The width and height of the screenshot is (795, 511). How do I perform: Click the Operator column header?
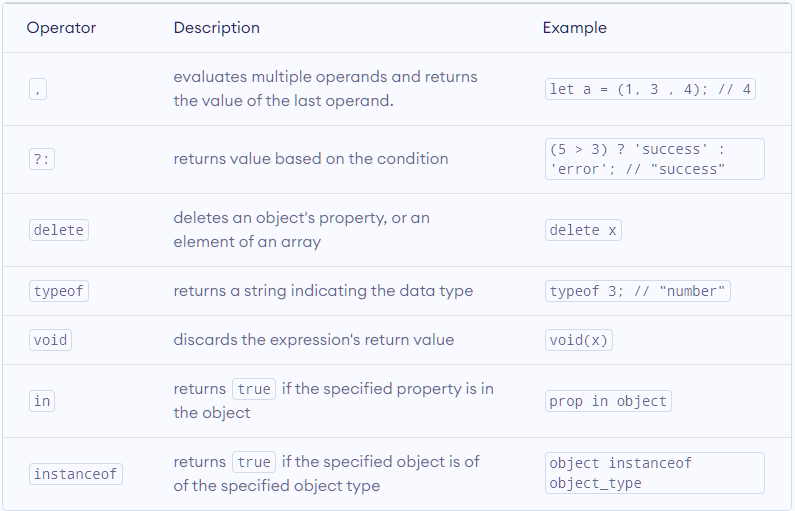pyautogui.click(x=61, y=27)
